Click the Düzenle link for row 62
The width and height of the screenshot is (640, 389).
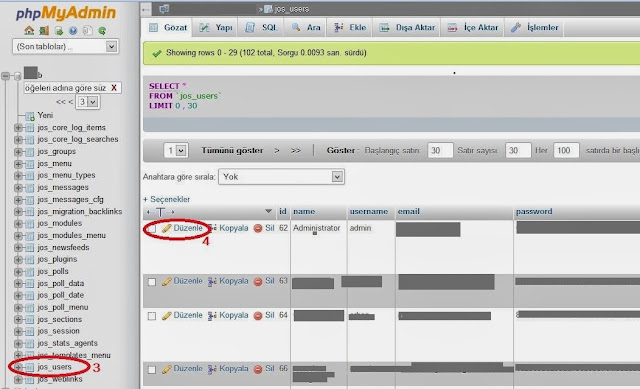click(188, 228)
